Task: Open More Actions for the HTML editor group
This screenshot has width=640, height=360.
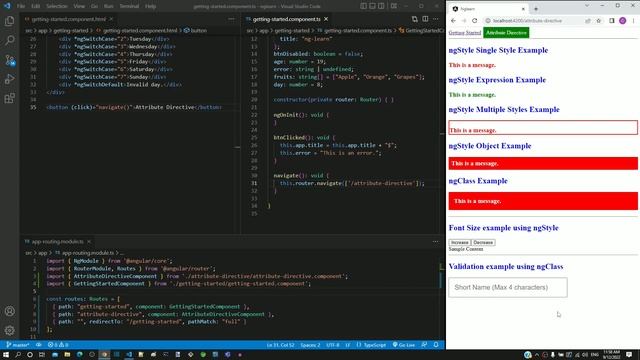Action: pyautogui.click(x=231, y=19)
